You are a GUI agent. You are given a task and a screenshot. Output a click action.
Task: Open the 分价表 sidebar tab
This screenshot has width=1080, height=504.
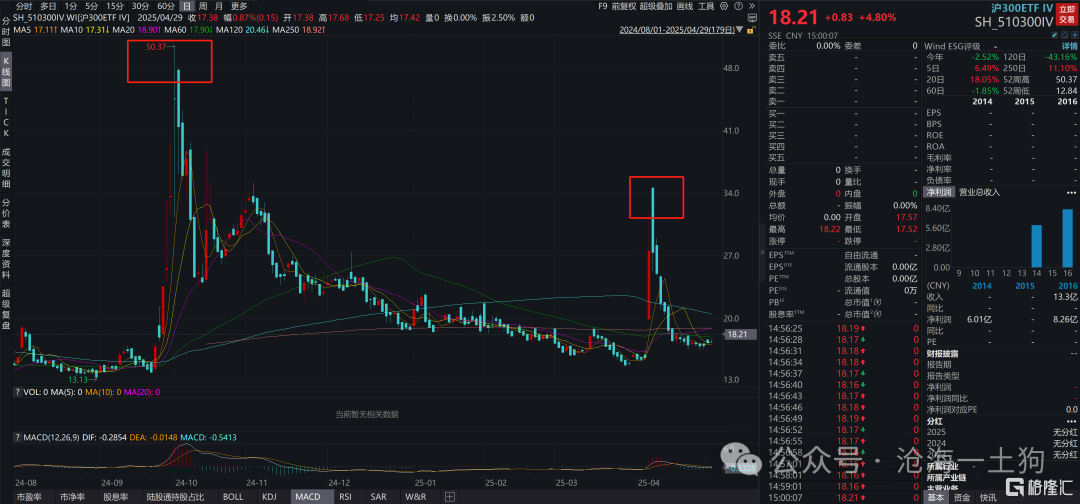pyautogui.click(x=6, y=214)
